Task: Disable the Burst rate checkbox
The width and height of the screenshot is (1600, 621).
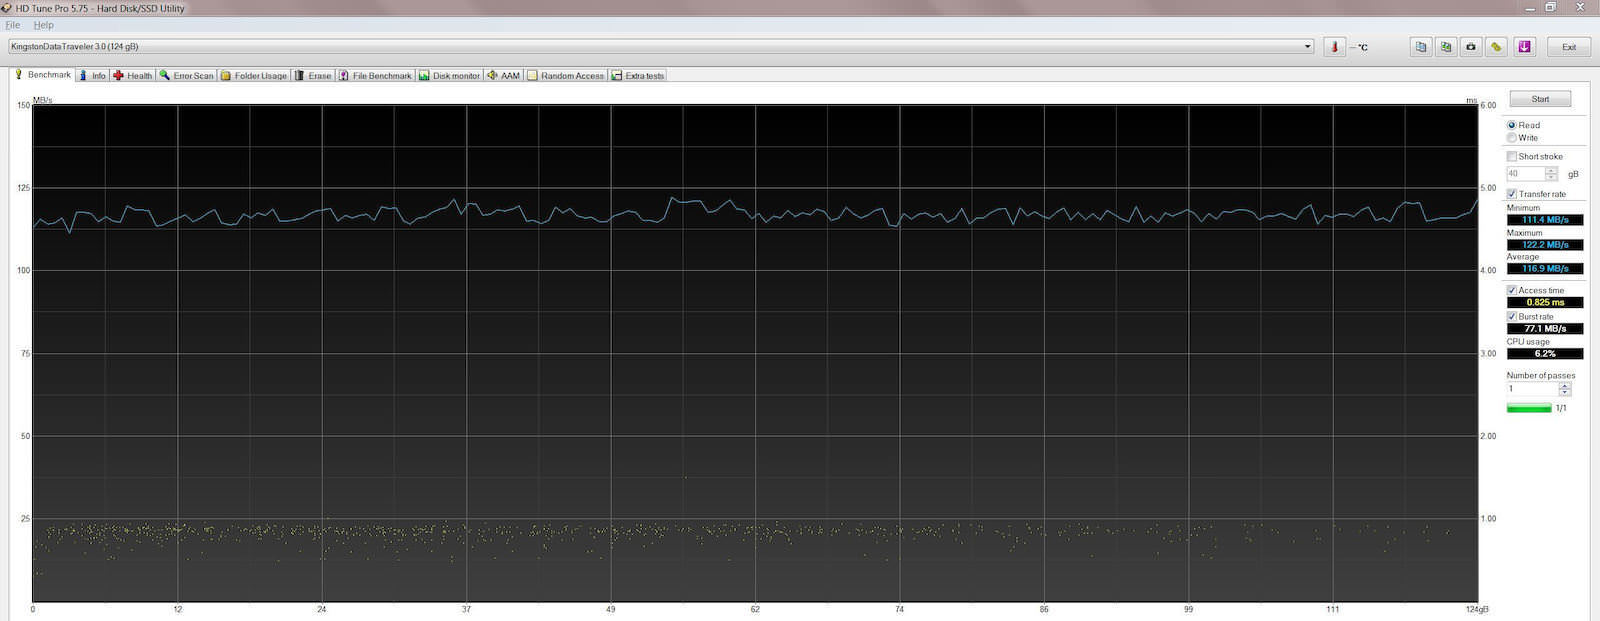Action: (1512, 317)
